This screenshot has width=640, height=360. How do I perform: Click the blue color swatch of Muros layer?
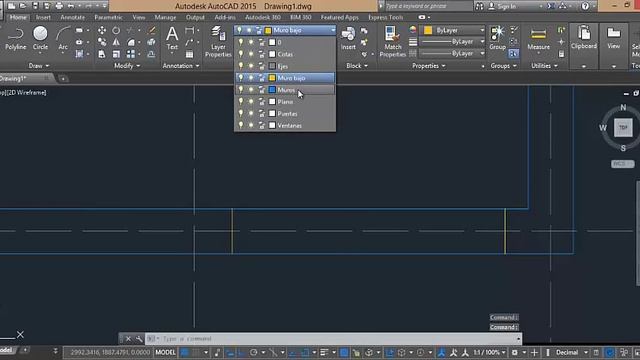[272, 89]
